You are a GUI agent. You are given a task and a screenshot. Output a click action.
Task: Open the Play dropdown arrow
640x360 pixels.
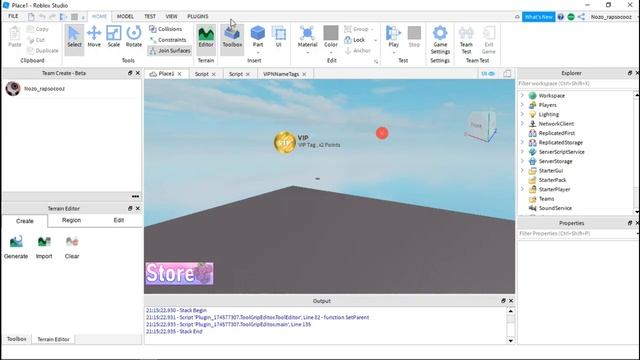coord(393,52)
